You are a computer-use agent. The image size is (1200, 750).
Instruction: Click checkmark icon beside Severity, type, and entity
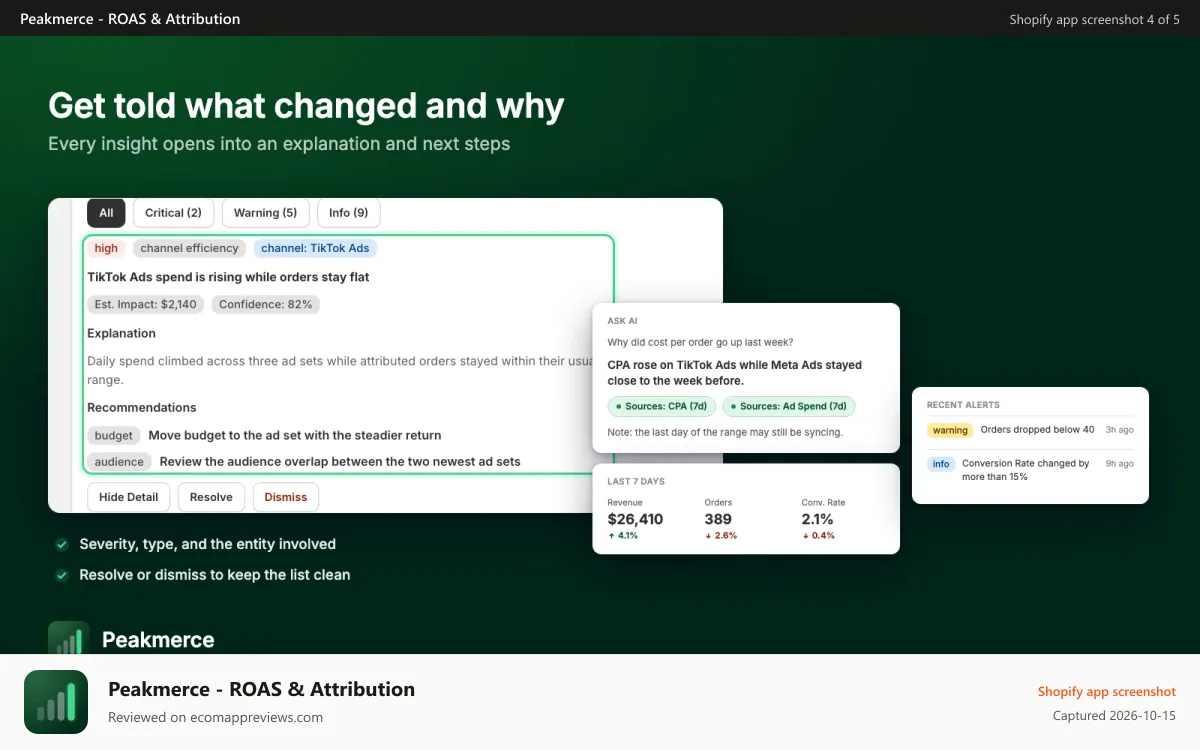[61, 545]
